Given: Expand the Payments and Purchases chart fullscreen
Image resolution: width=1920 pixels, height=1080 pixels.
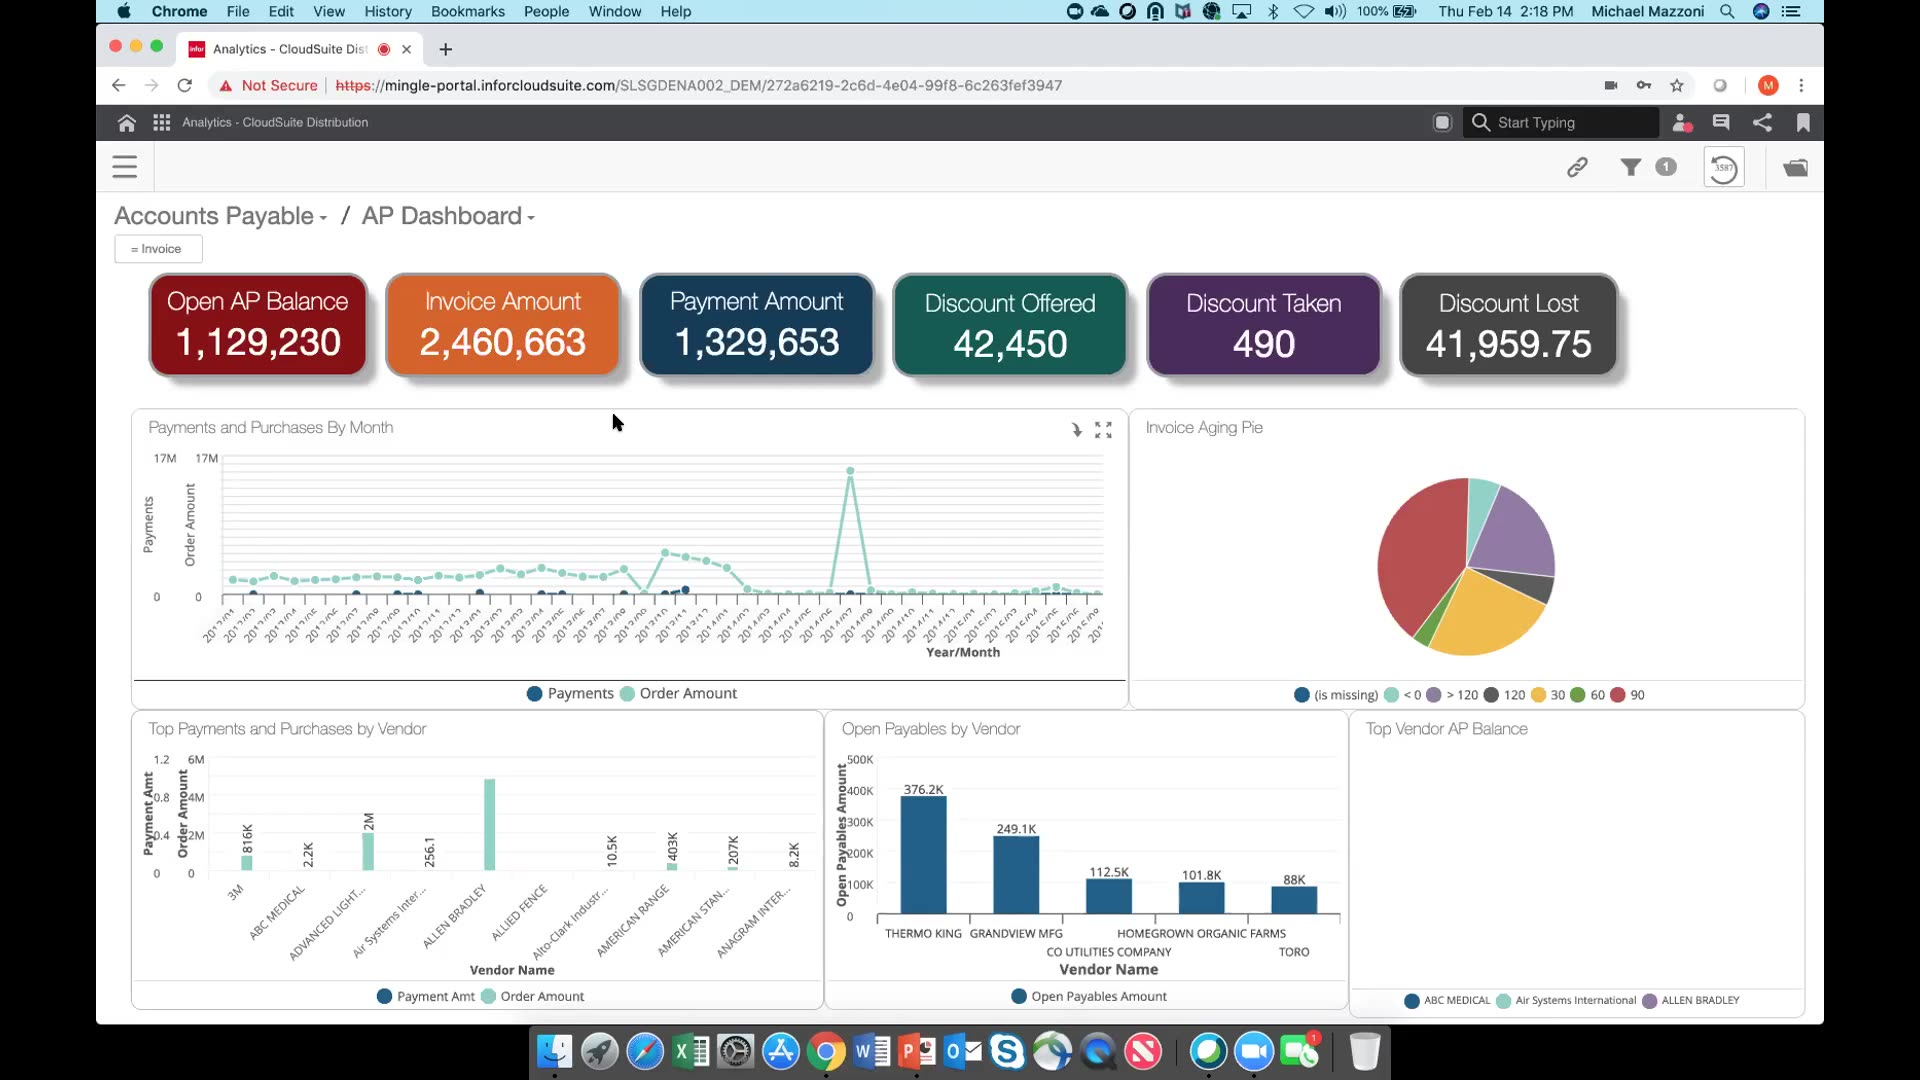Looking at the screenshot, I should click(x=1103, y=429).
